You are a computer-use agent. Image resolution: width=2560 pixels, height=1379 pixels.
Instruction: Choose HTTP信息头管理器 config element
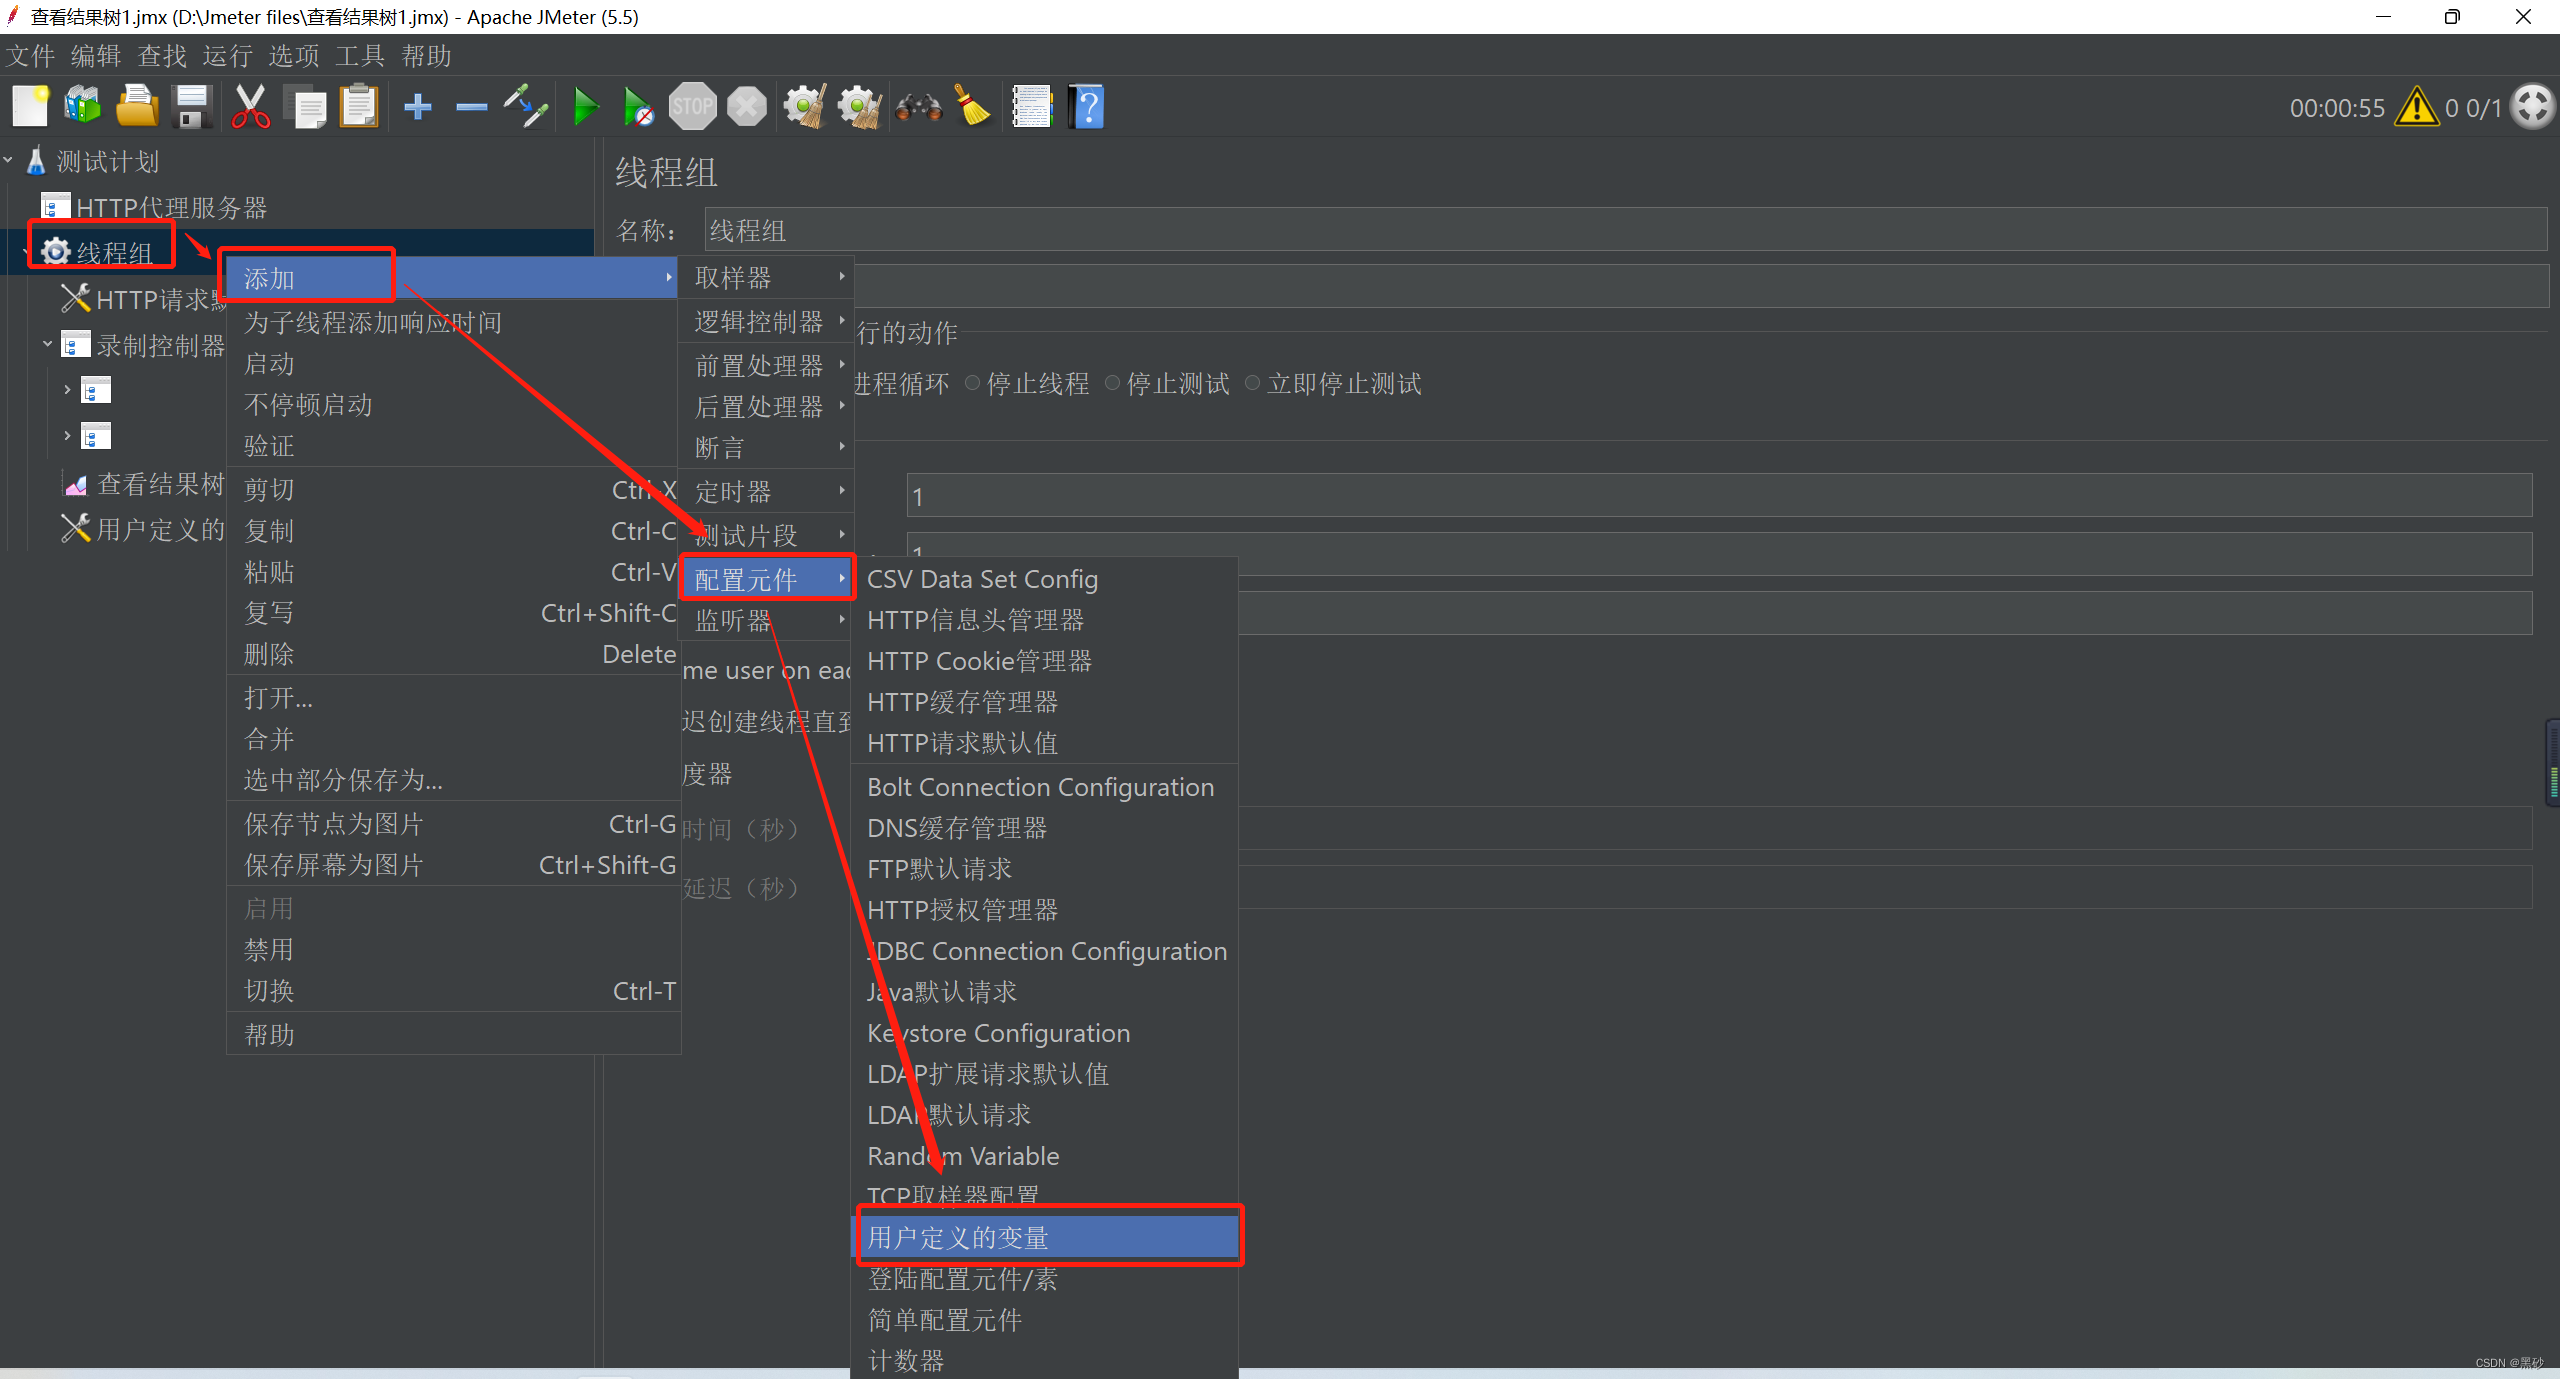tap(1046, 620)
